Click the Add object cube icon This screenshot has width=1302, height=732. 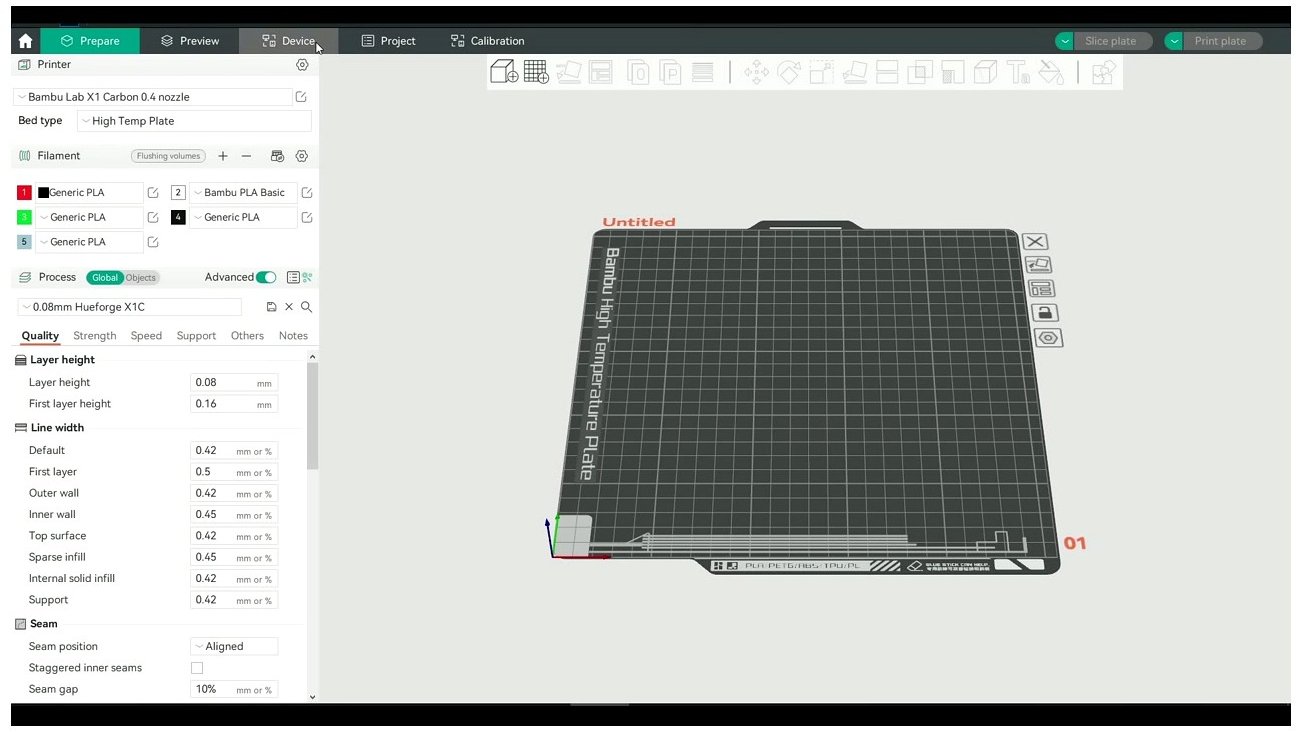(504, 72)
